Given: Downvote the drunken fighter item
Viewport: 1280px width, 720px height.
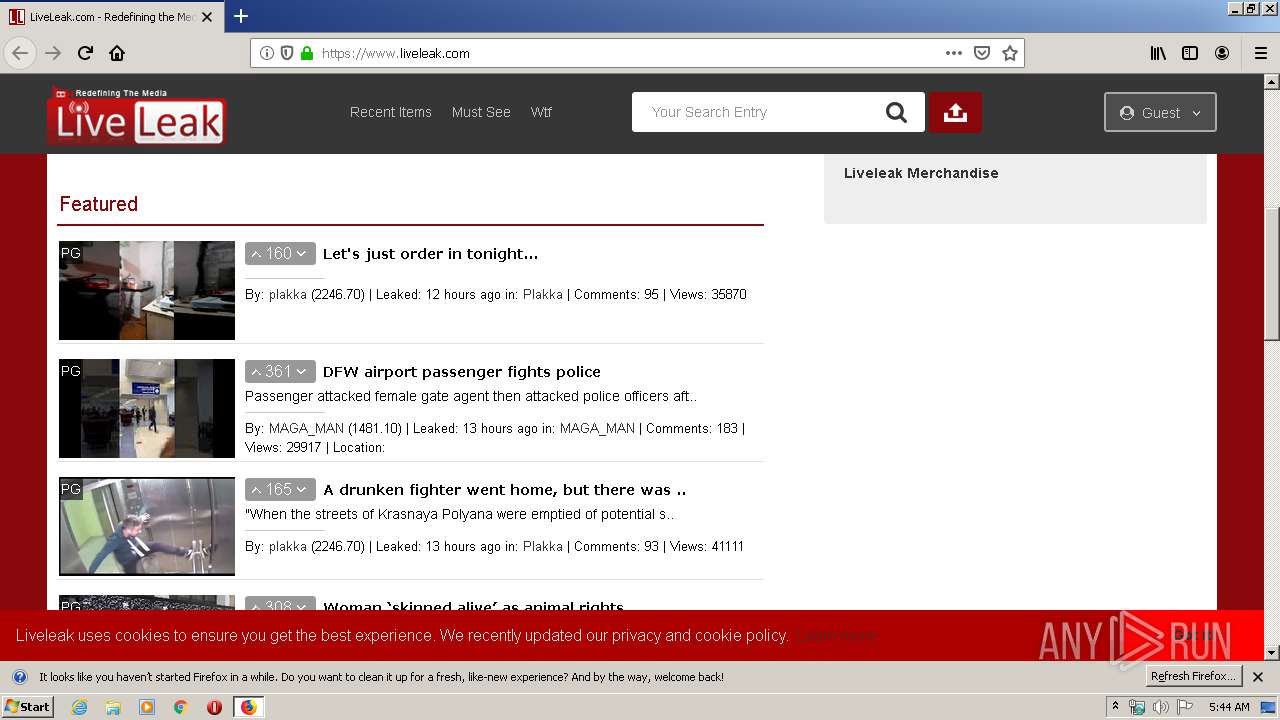Looking at the screenshot, I should tap(301, 490).
